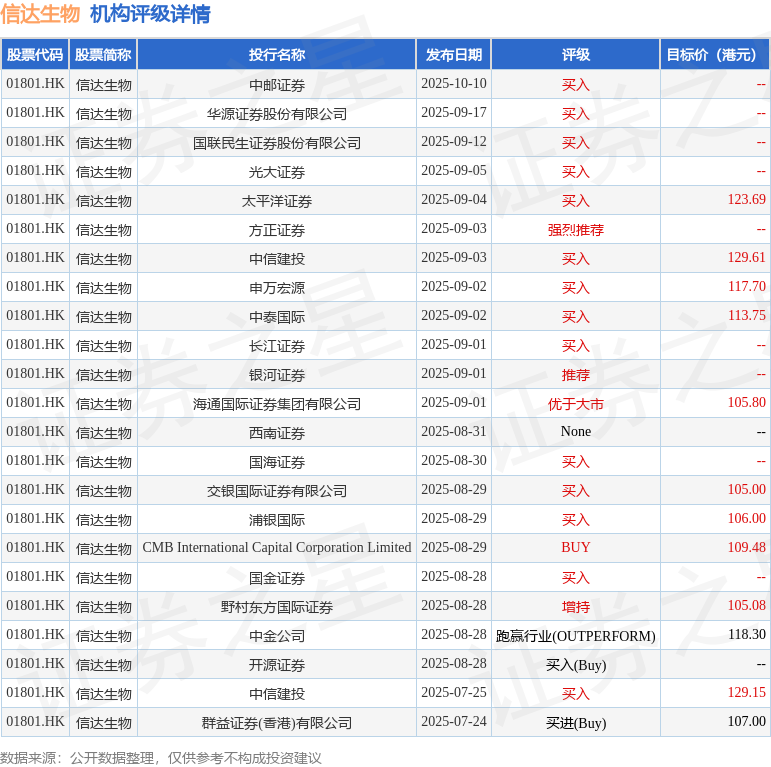The image size is (771, 767).
Task: Select the 国海证券 cell
Action: click(x=277, y=462)
